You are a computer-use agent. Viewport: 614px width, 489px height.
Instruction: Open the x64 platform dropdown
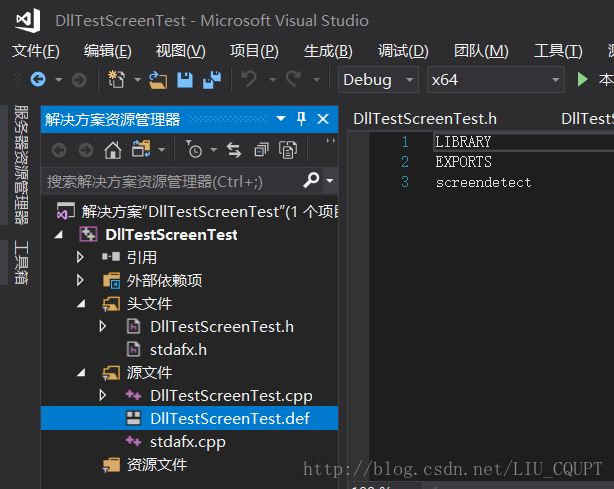496,80
